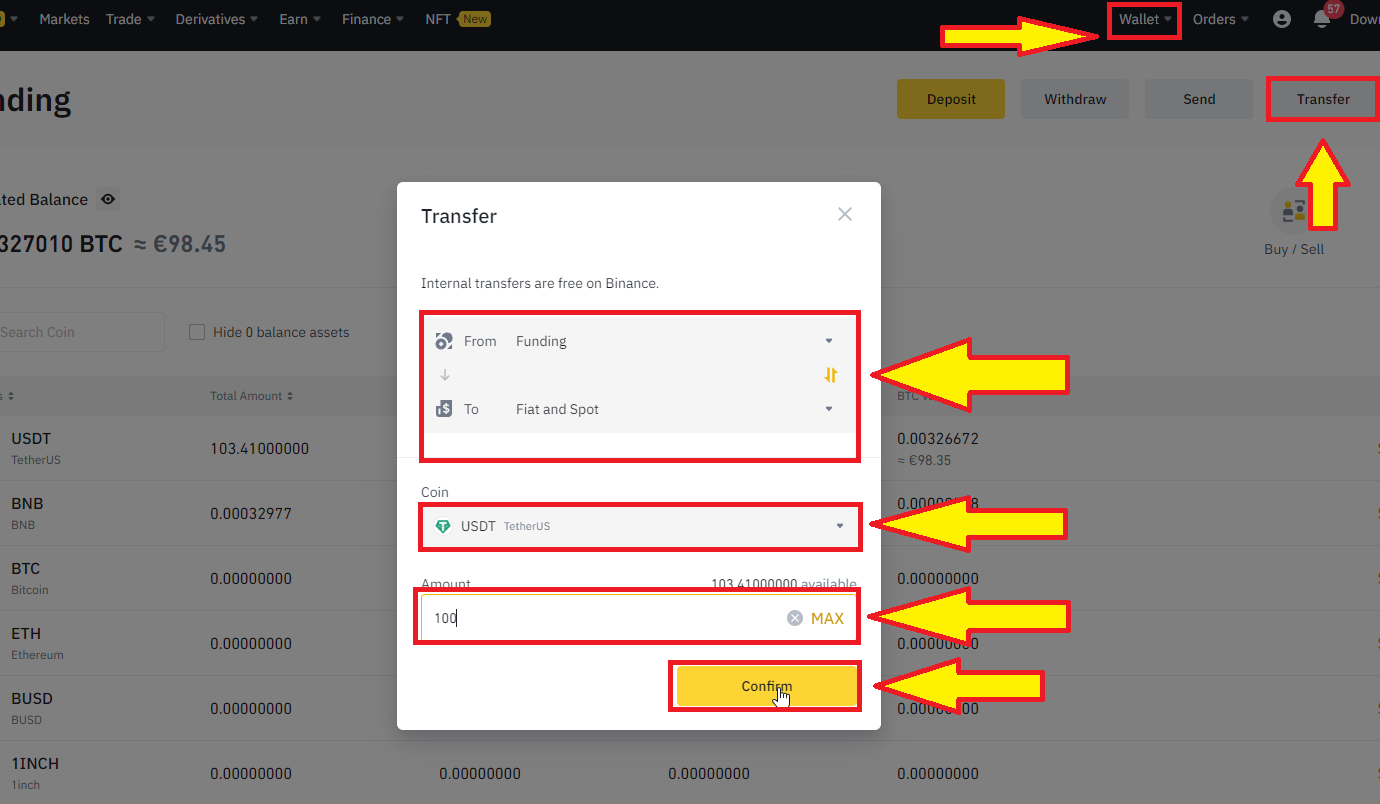The height and width of the screenshot is (804, 1380).
Task: Click the Deposit button
Action: click(951, 99)
